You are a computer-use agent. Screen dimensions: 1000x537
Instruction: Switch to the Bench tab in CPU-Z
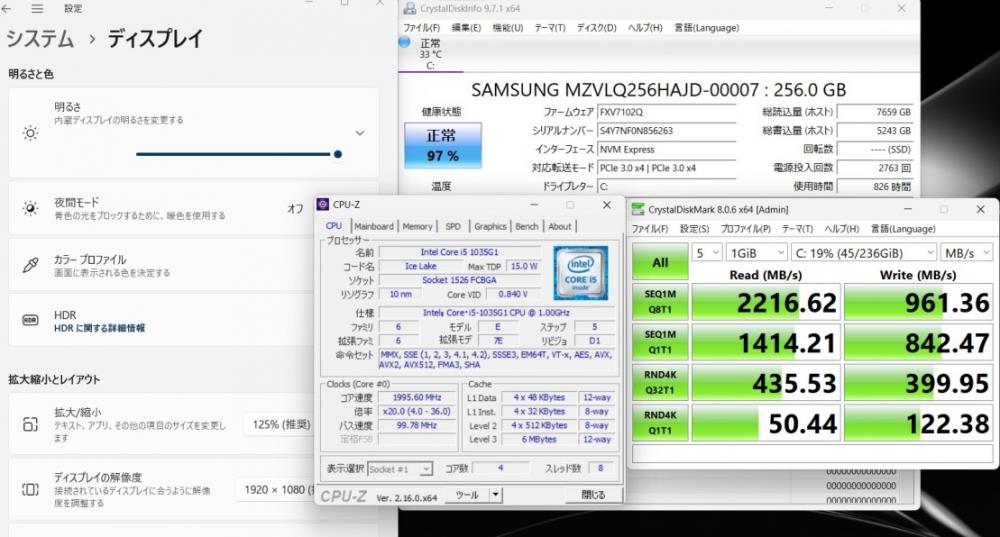coord(526,226)
